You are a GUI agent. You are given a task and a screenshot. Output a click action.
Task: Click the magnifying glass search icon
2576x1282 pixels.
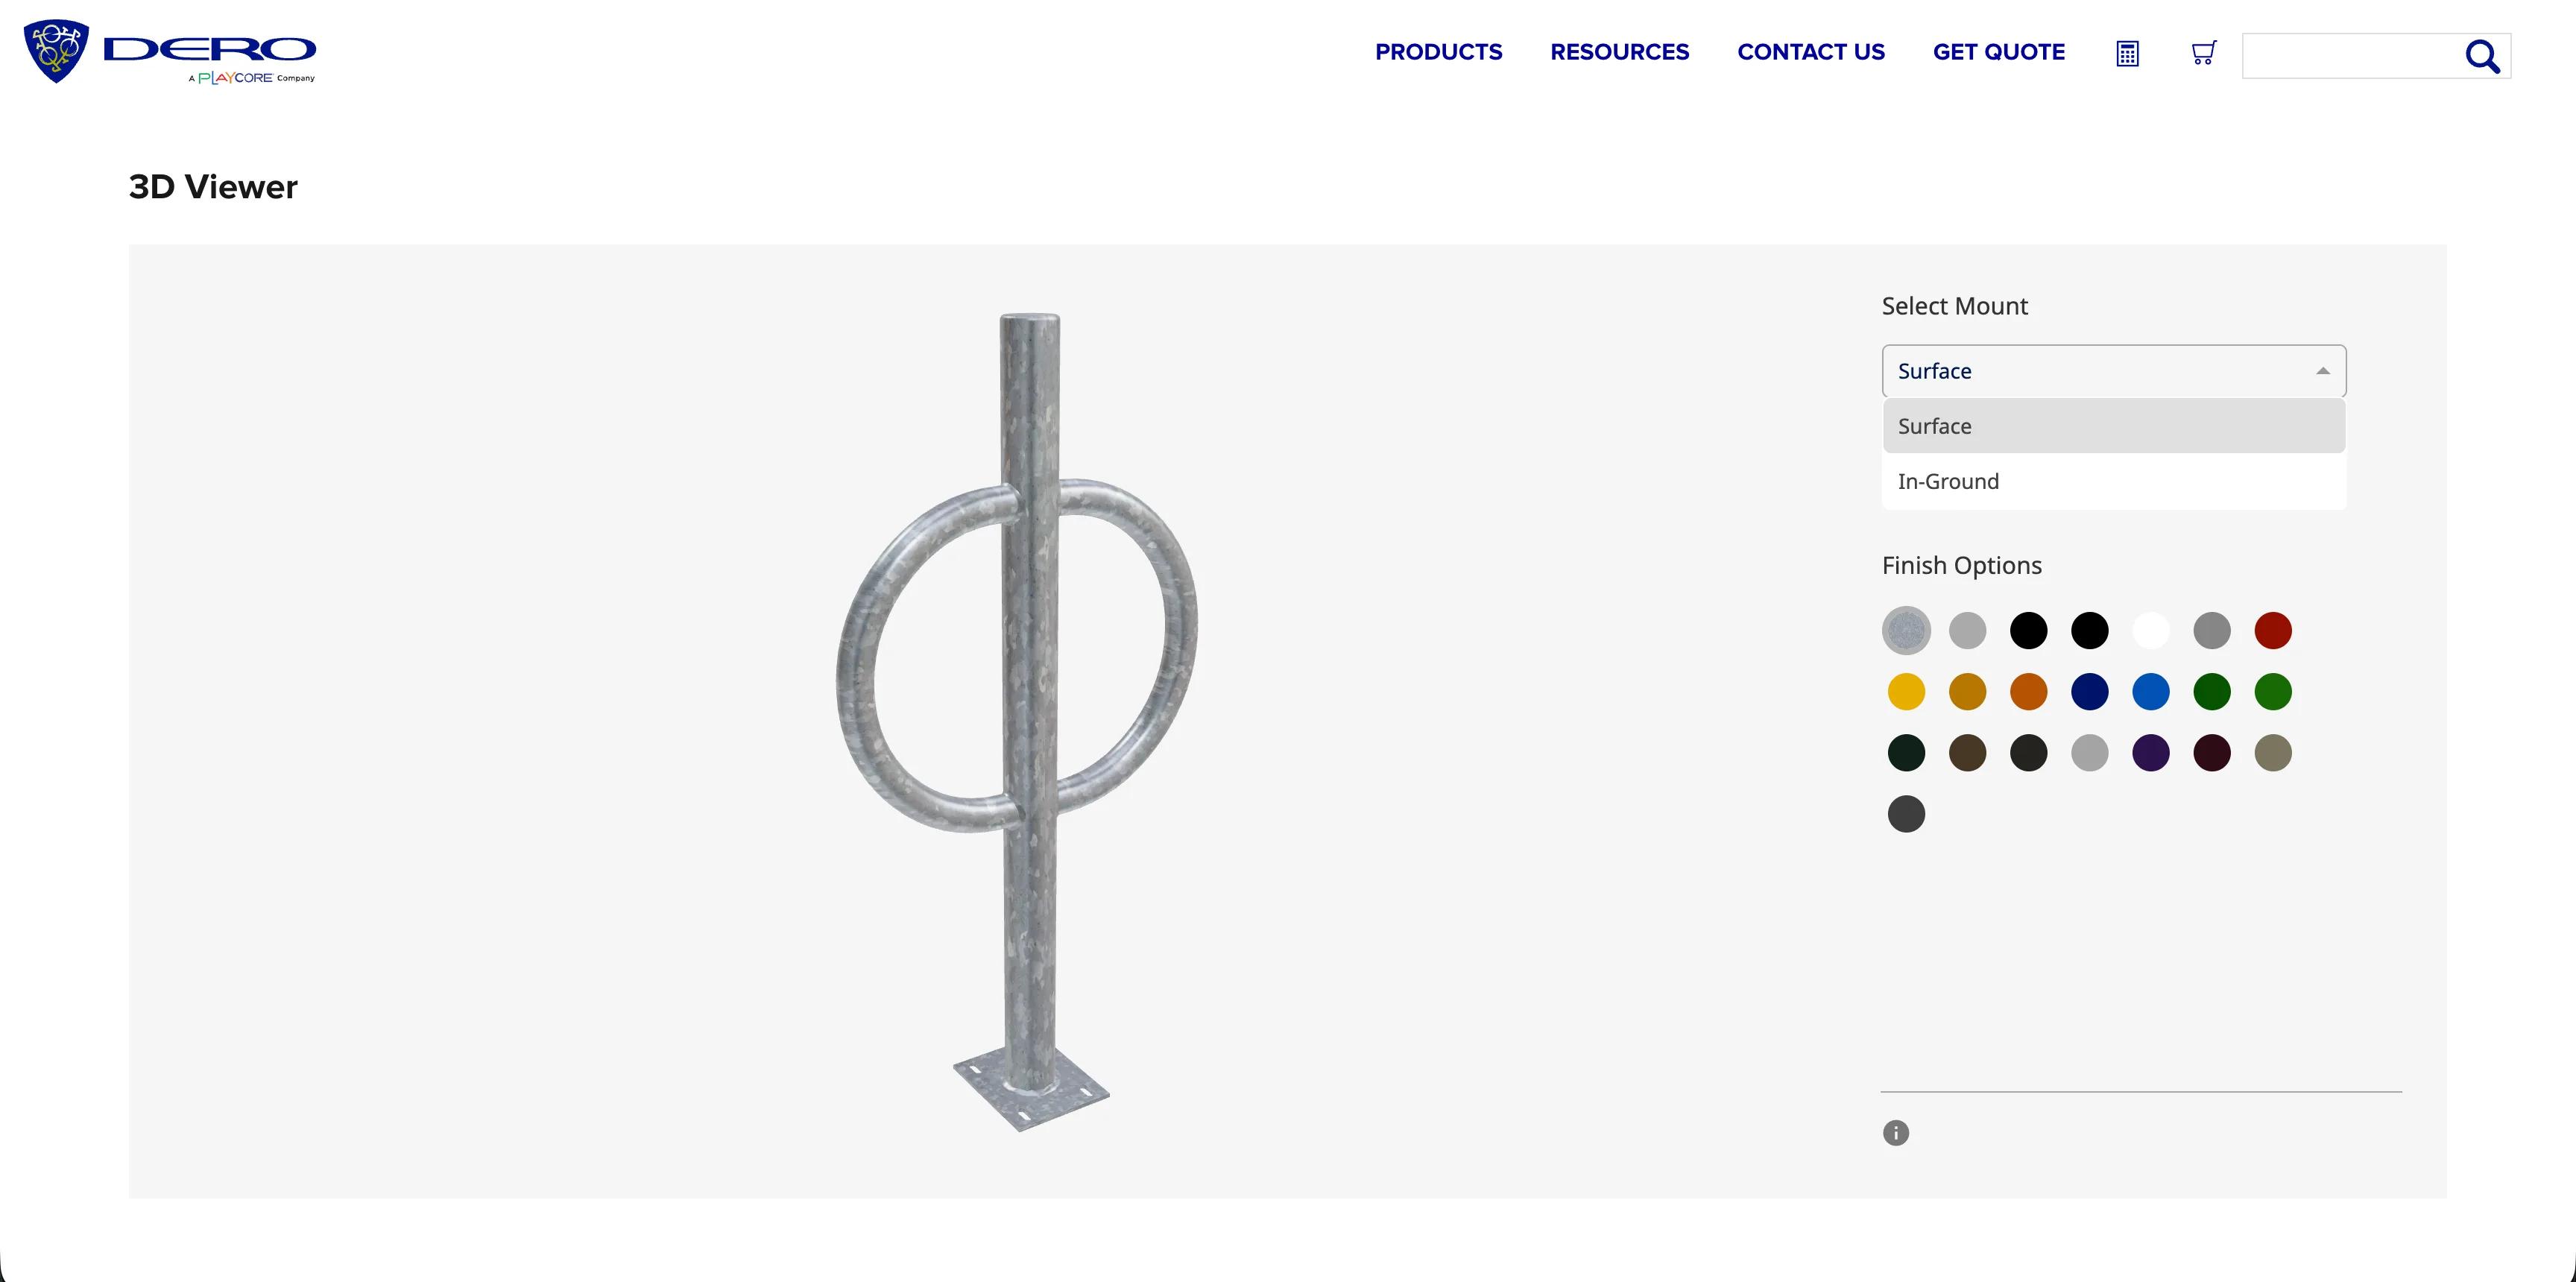2482,57
